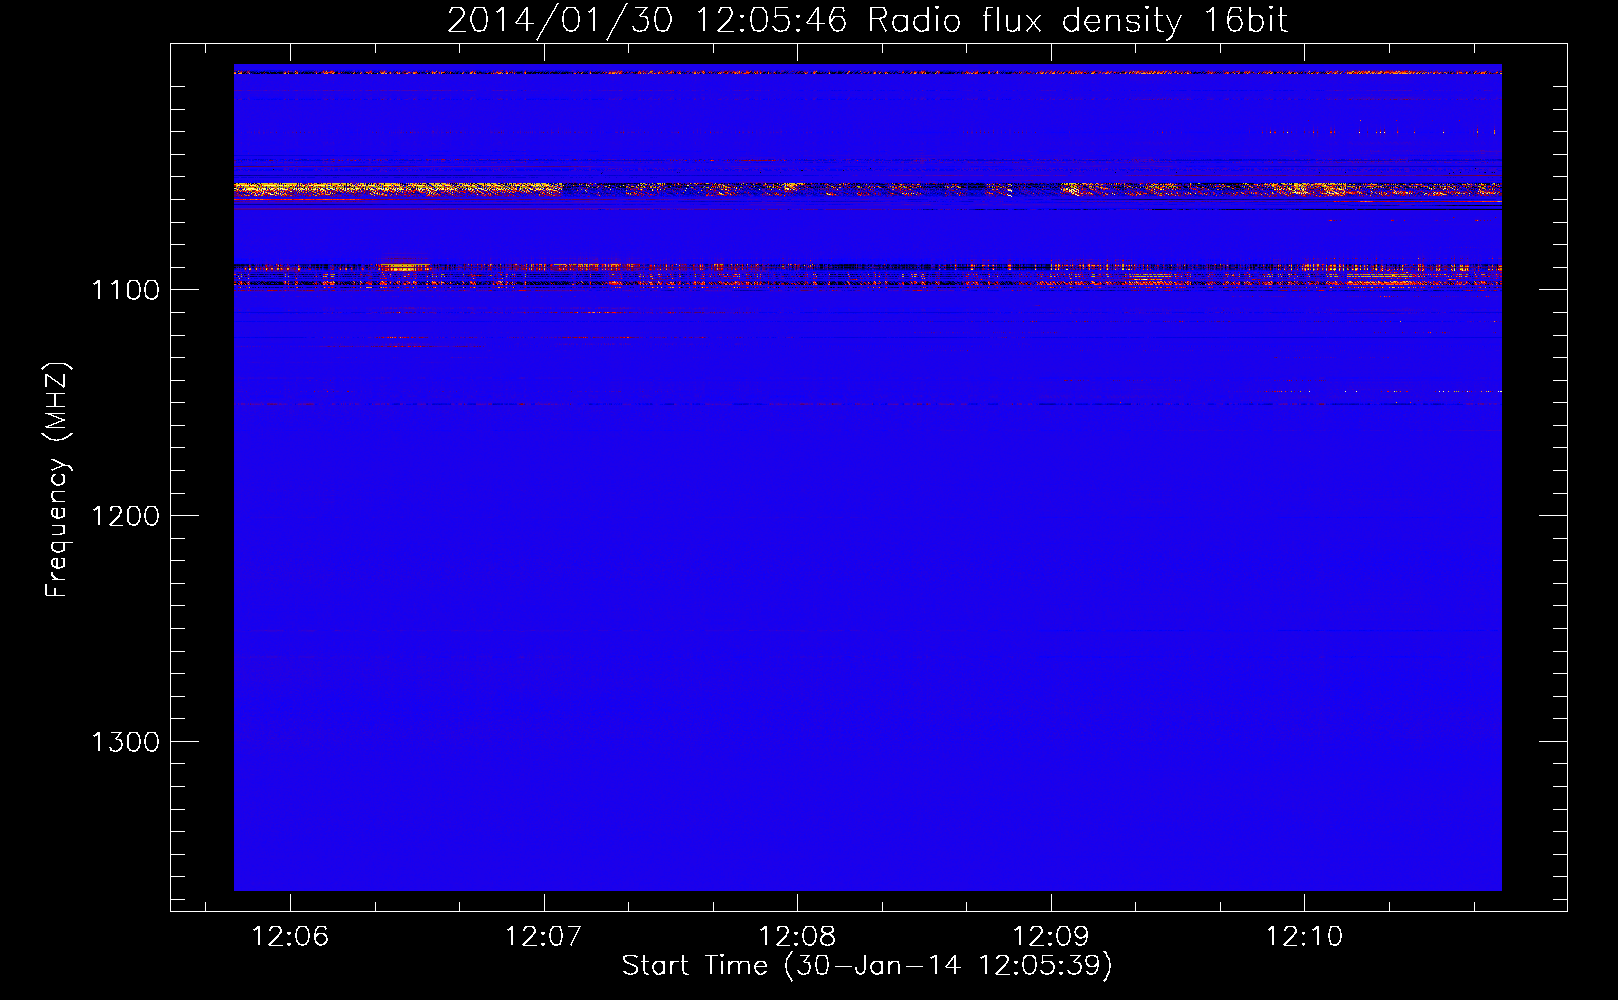Click the 12:09 time tick label
This screenshot has width=1618, height=1000.
[x=1051, y=936]
